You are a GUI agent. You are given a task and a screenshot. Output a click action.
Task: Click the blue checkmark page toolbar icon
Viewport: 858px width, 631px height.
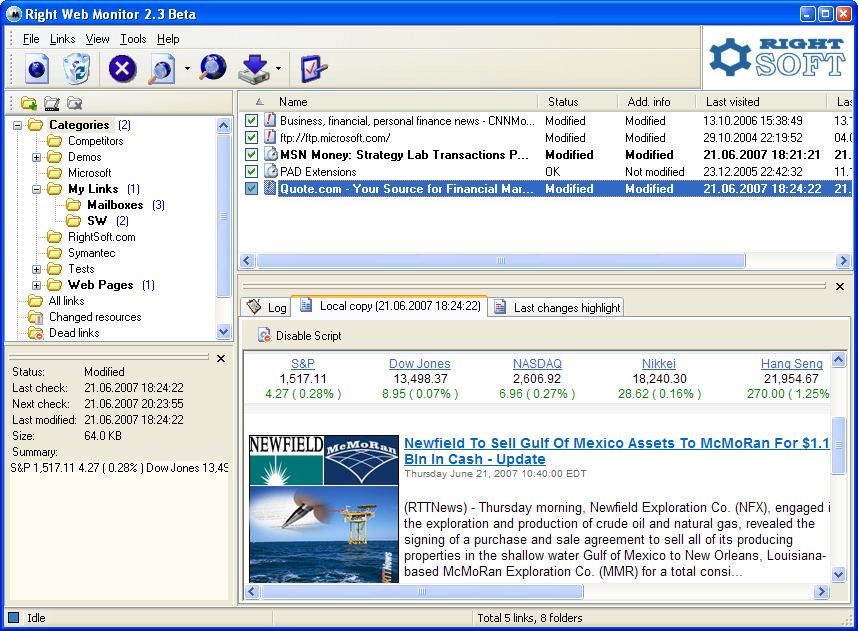click(x=314, y=69)
